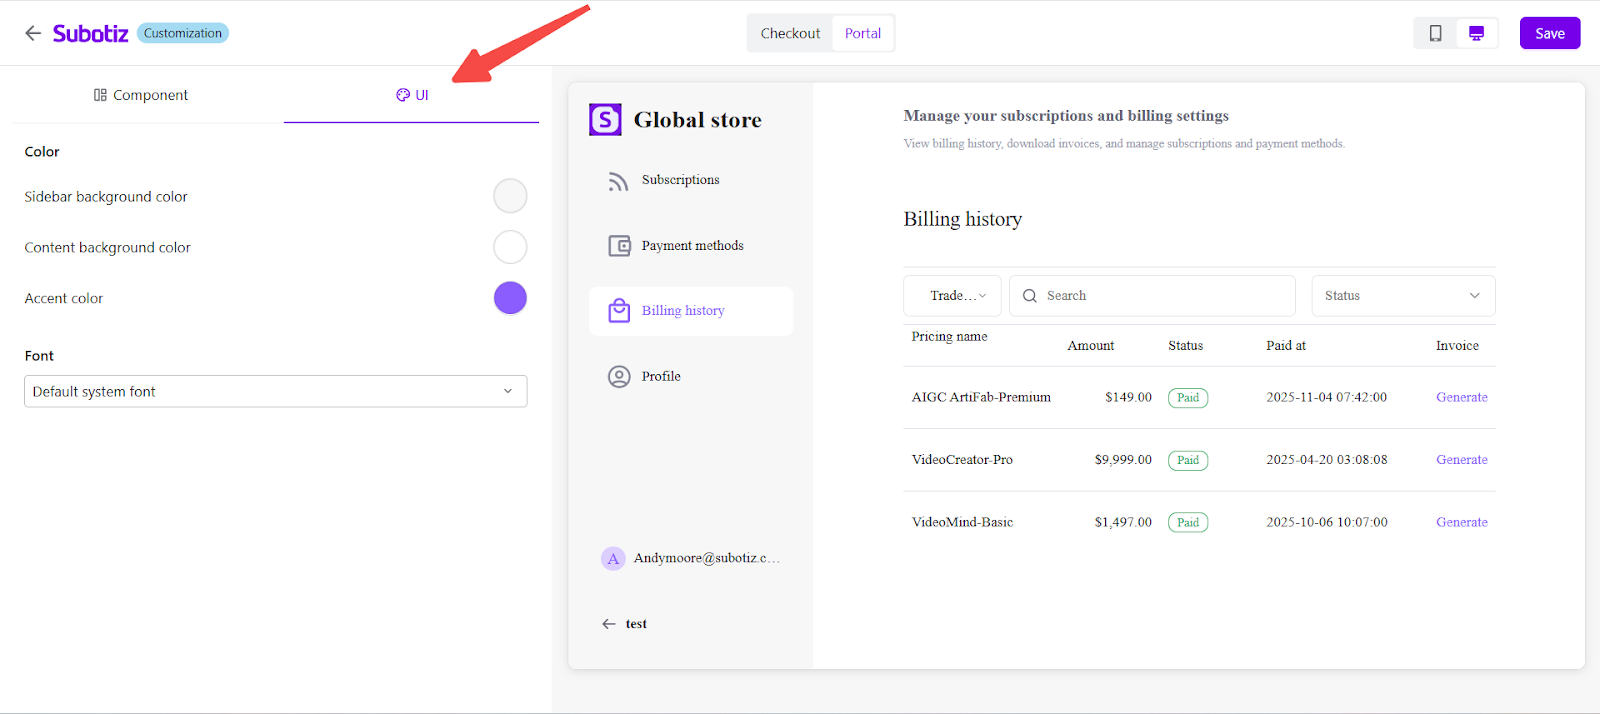Click the Profile user icon
The width and height of the screenshot is (1600, 714).
619,377
